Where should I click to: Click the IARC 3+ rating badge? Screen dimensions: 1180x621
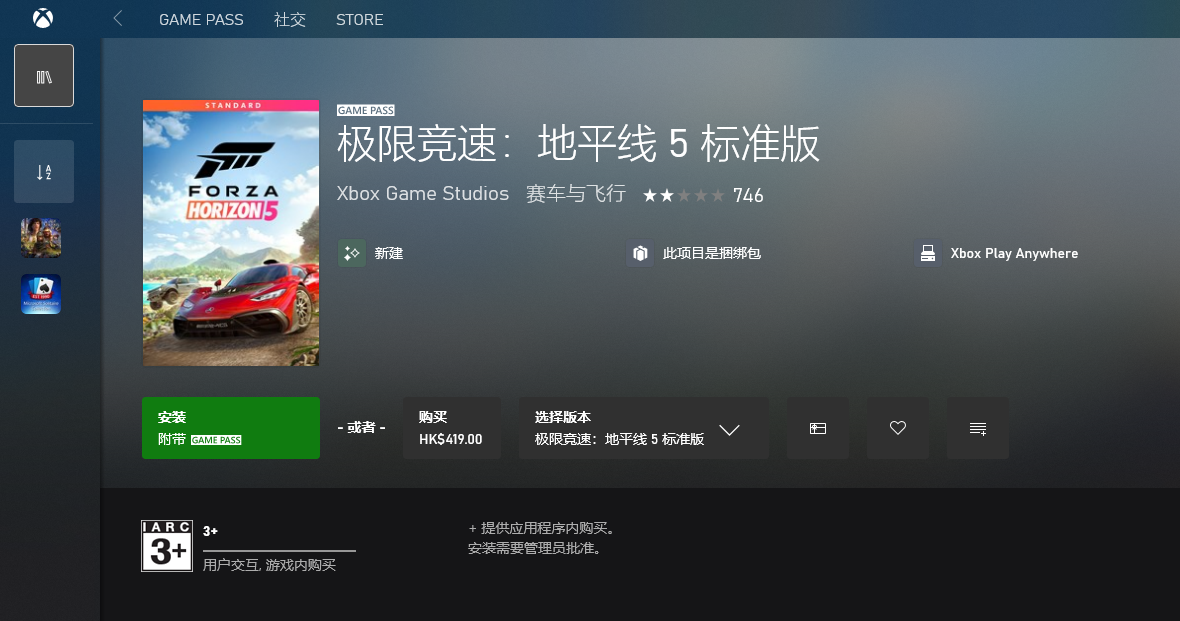click(x=167, y=546)
